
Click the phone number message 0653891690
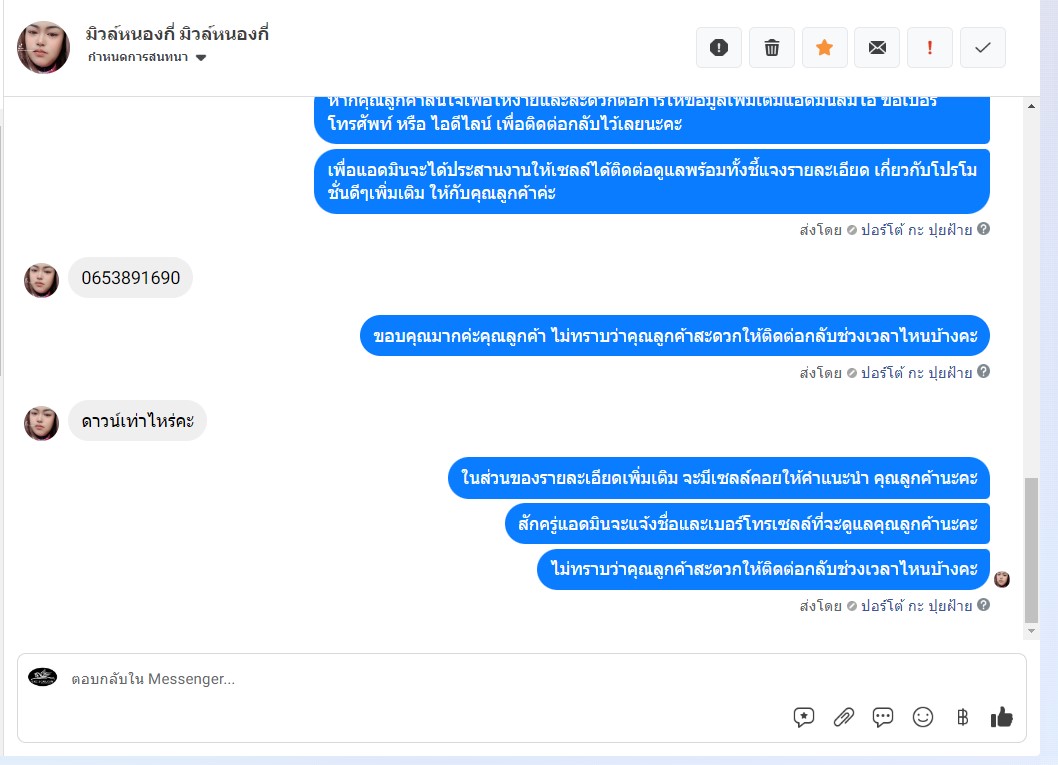pyautogui.click(x=130, y=278)
